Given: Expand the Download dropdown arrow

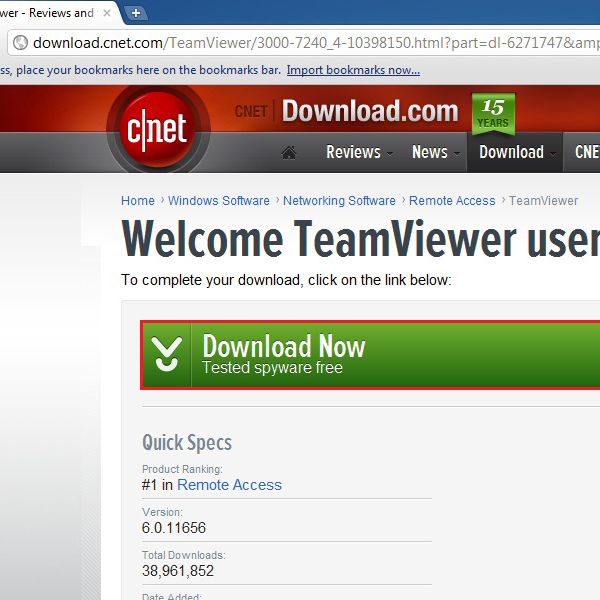Looking at the screenshot, I should pos(553,154).
